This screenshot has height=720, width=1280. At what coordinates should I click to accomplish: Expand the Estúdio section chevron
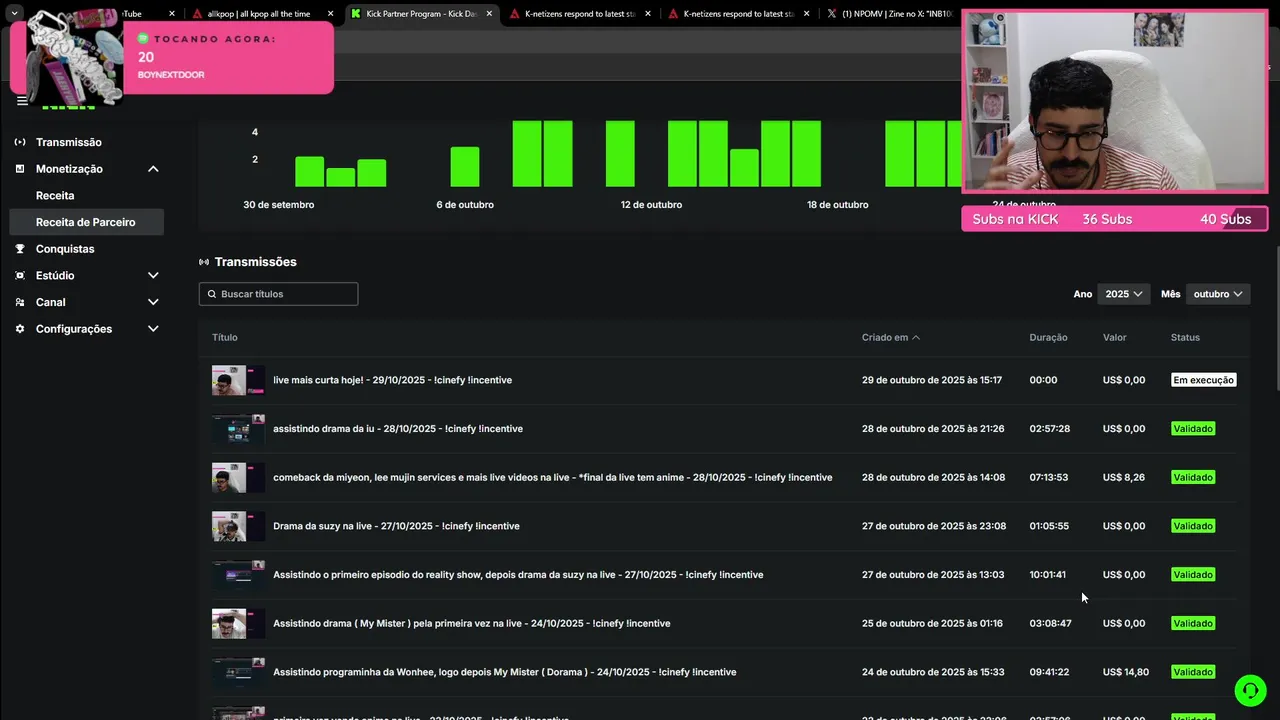click(153, 275)
